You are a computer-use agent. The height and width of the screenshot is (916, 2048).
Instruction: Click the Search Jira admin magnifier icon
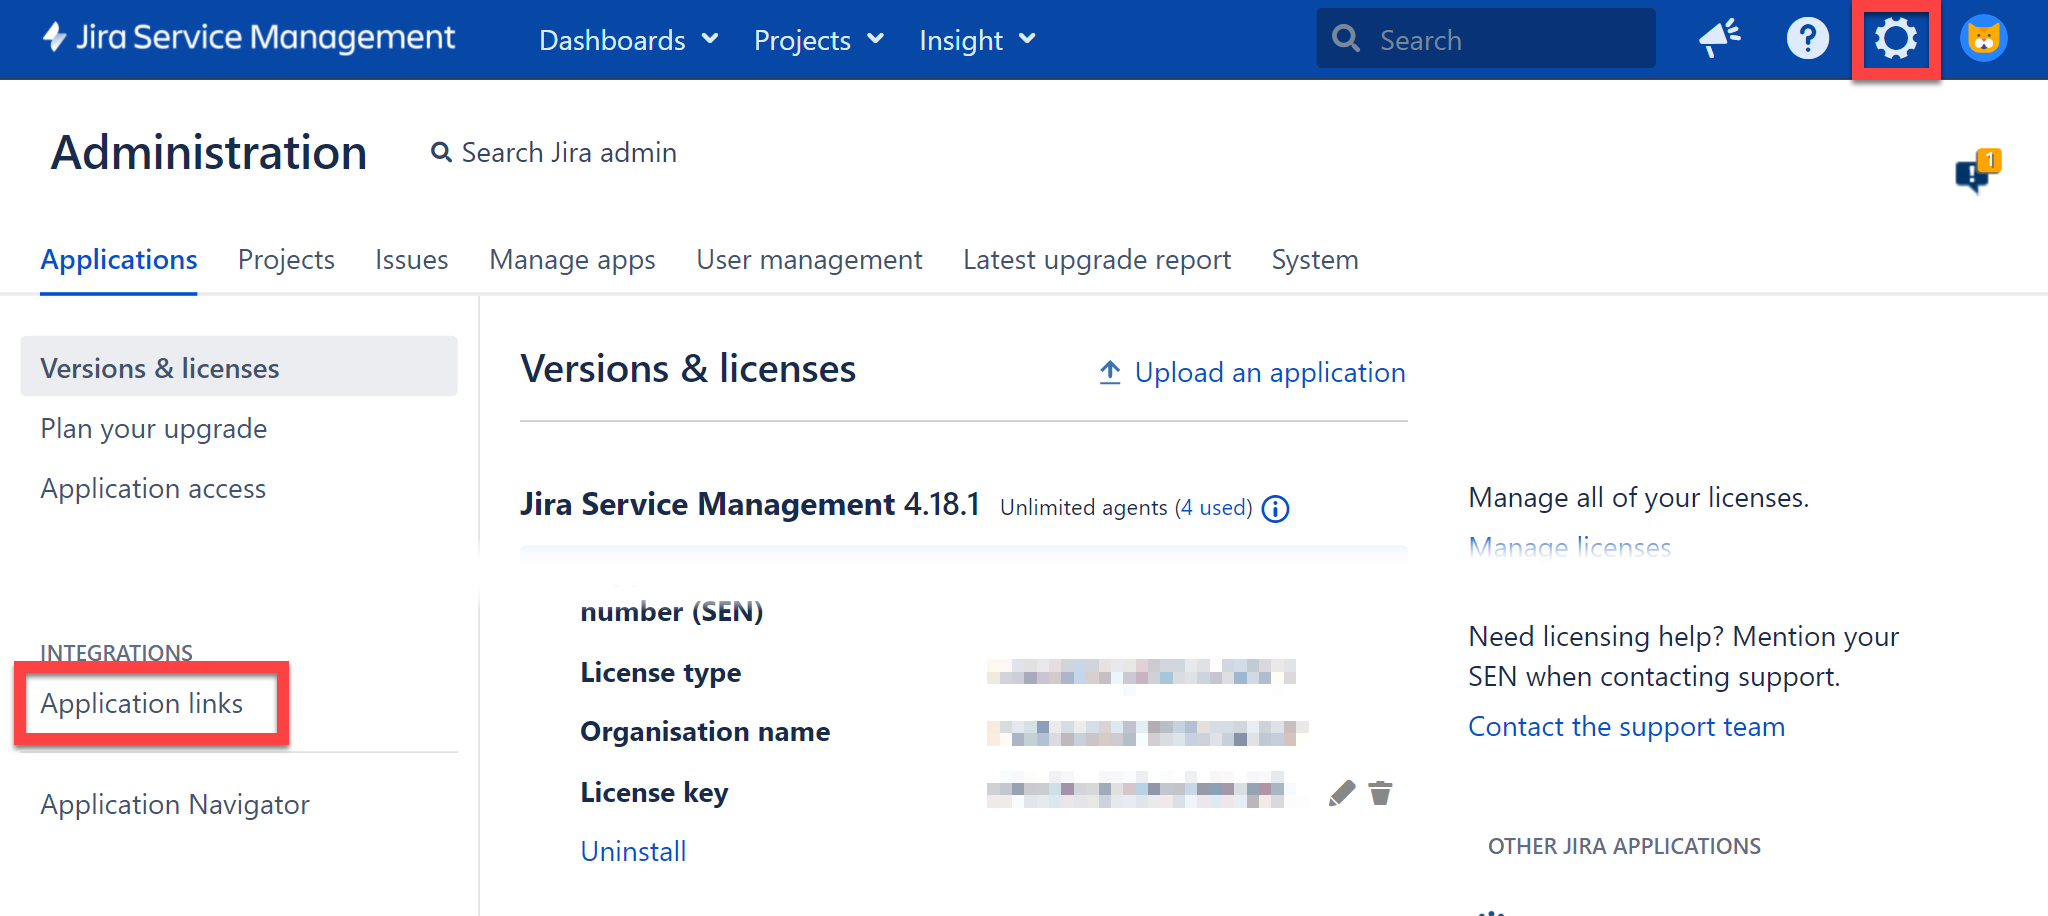(x=441, y=152)
